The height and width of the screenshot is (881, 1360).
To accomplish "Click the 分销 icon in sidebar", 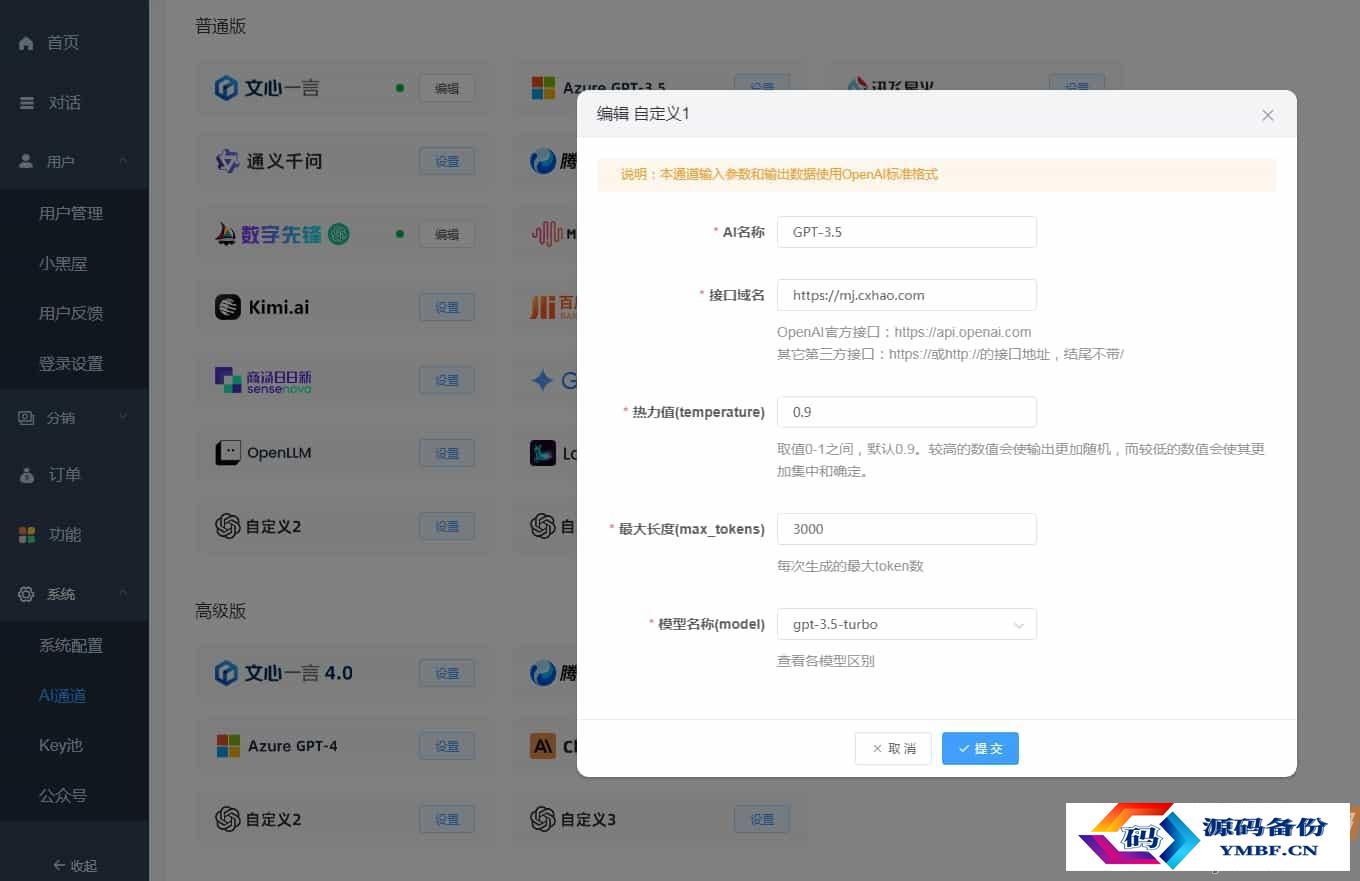I will click(27, 417).
